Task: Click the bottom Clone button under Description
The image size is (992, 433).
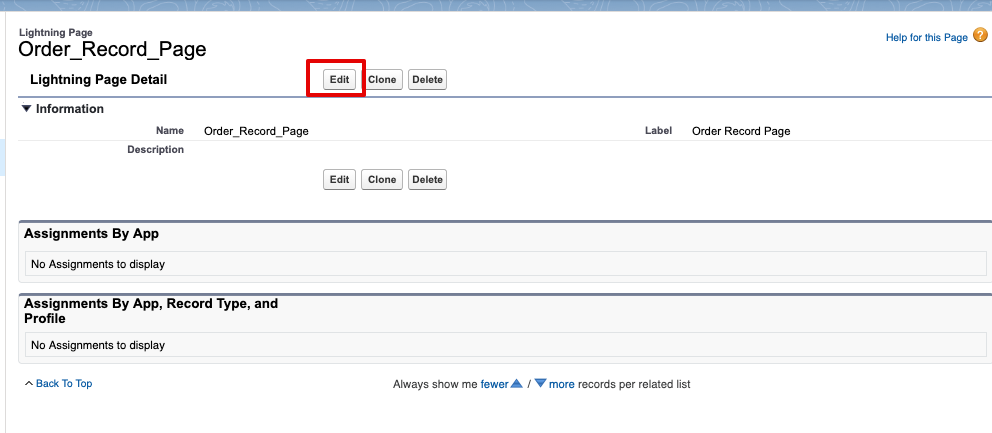Action: click(381, 180)
